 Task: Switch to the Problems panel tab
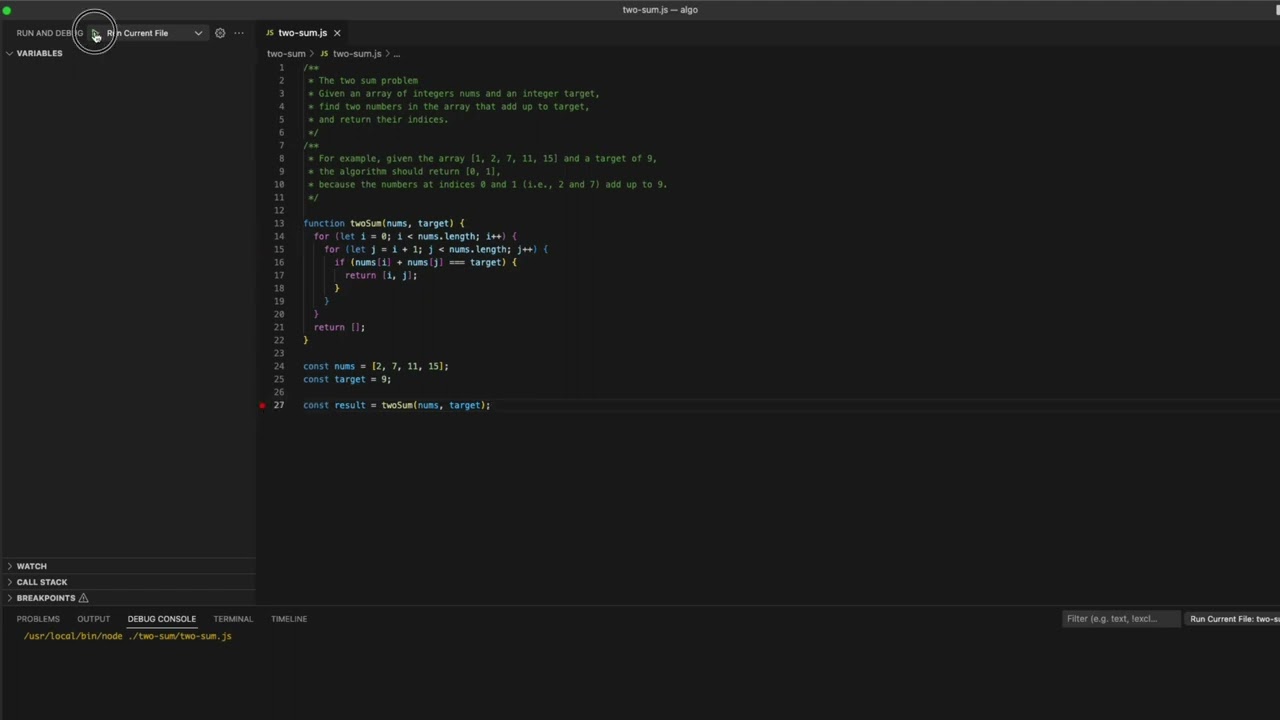[x=38, y=619]
